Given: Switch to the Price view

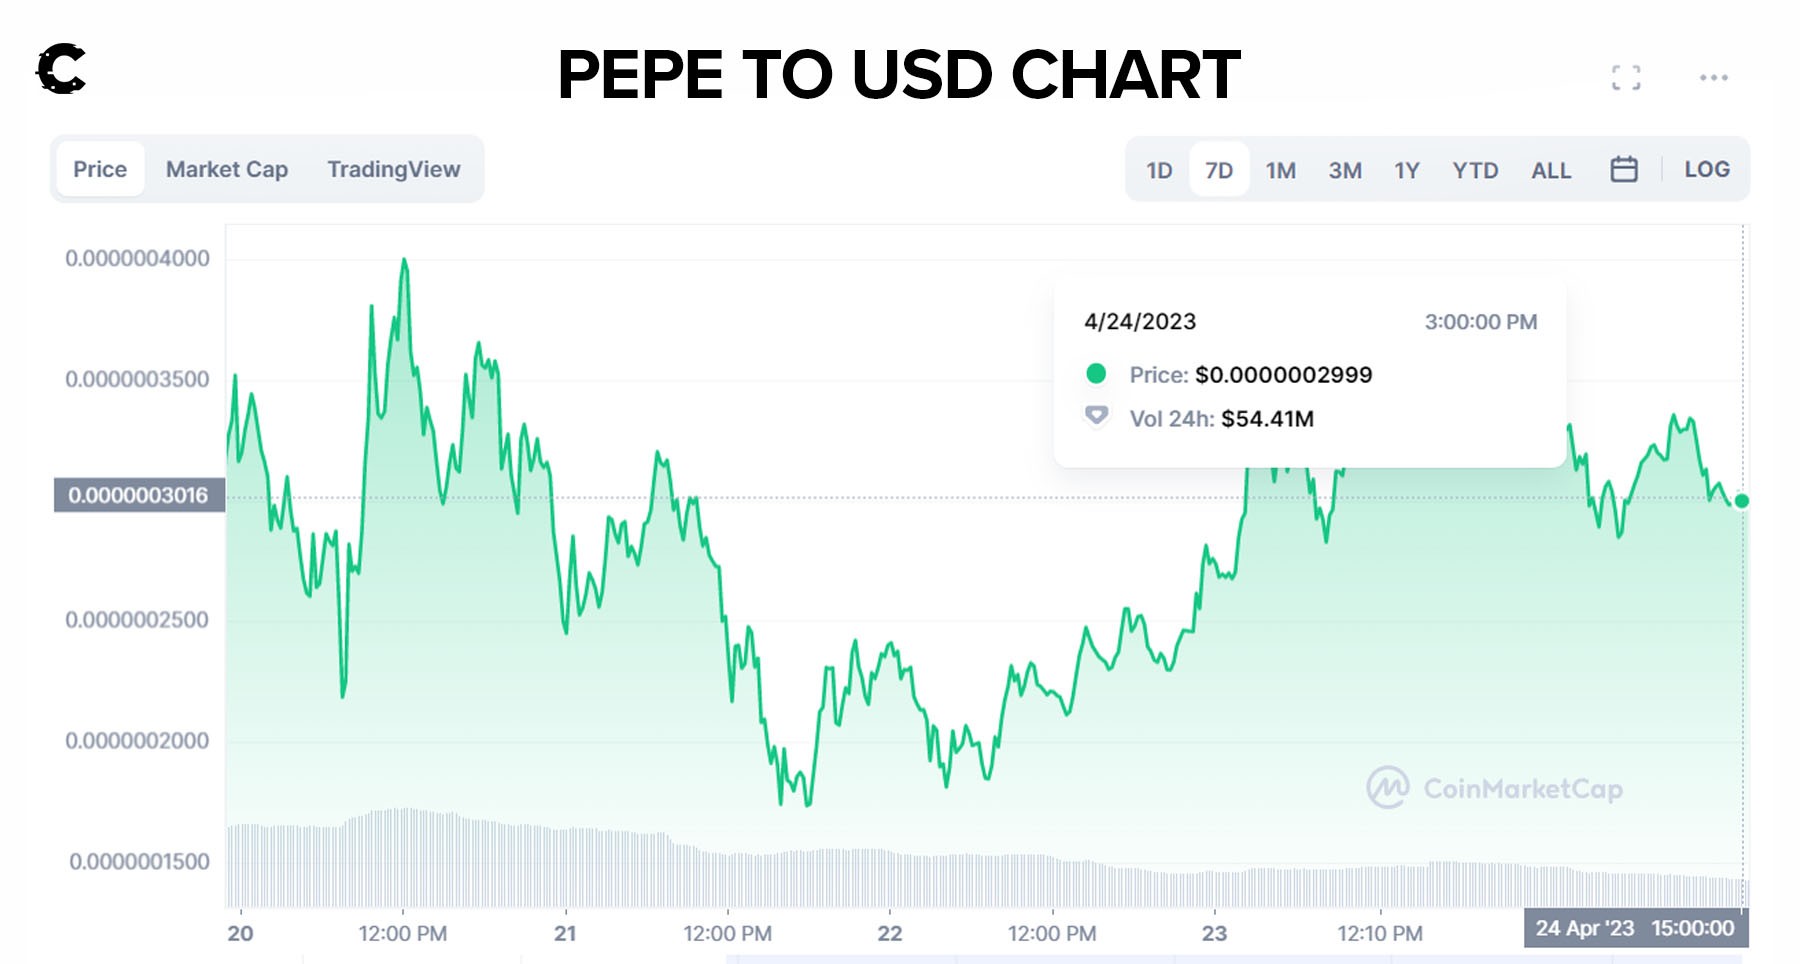Looking at the screenshot, I should [x=100, y=170].
